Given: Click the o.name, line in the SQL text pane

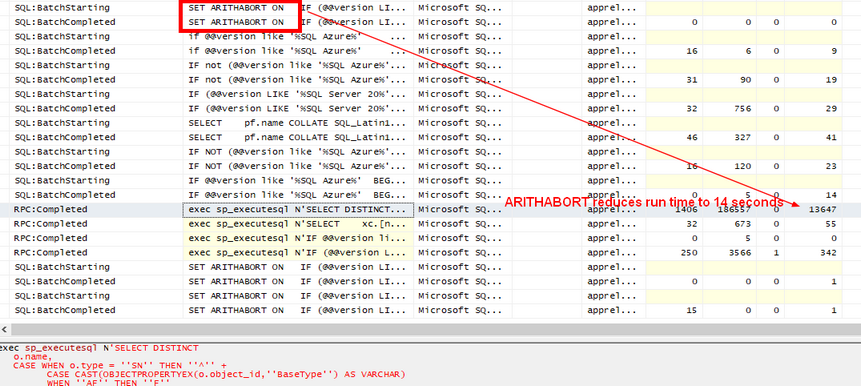Looking at the screenshot, I should click(x=33, y=357).
